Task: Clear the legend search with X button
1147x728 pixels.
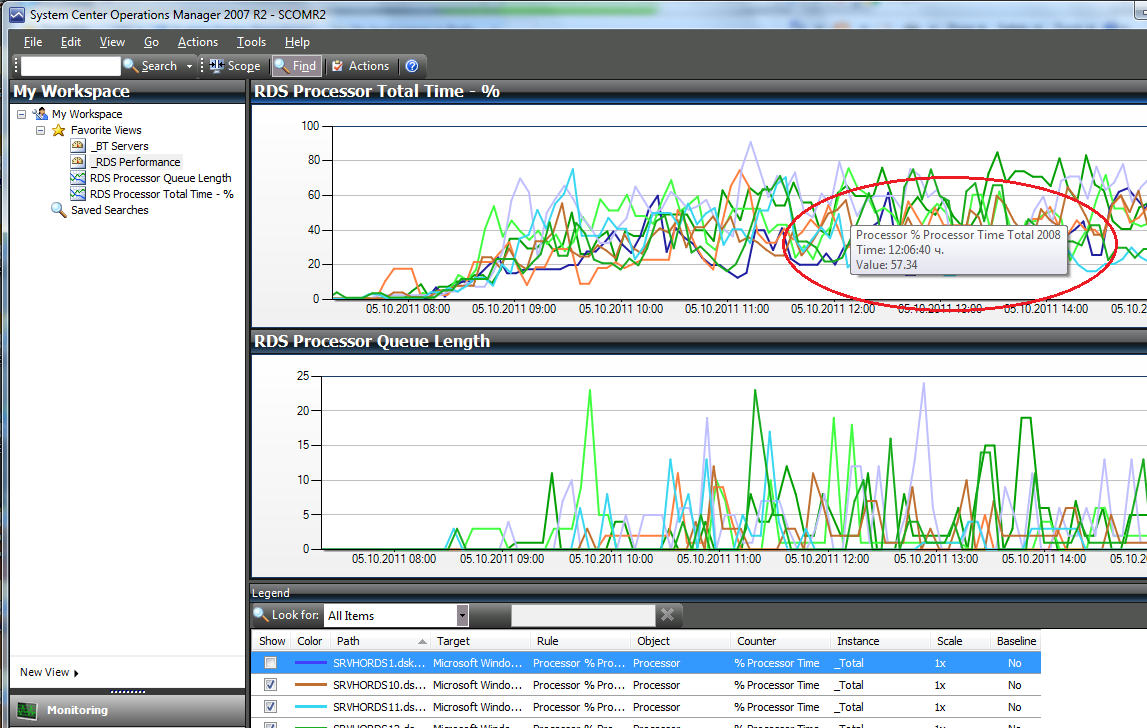Action: click(667, 615)
